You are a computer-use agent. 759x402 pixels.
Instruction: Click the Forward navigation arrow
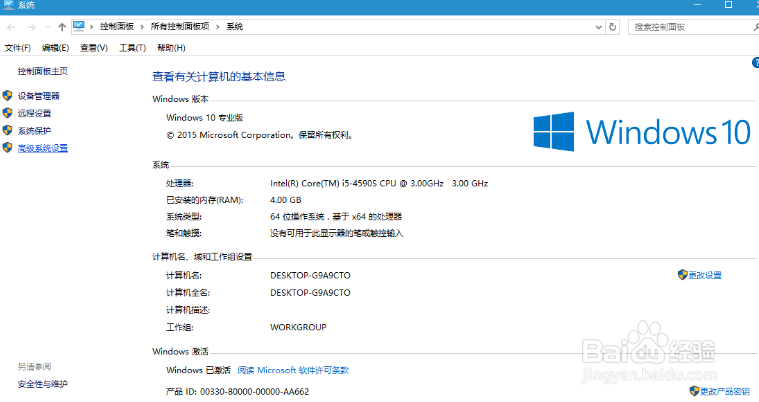click(31, 27)
